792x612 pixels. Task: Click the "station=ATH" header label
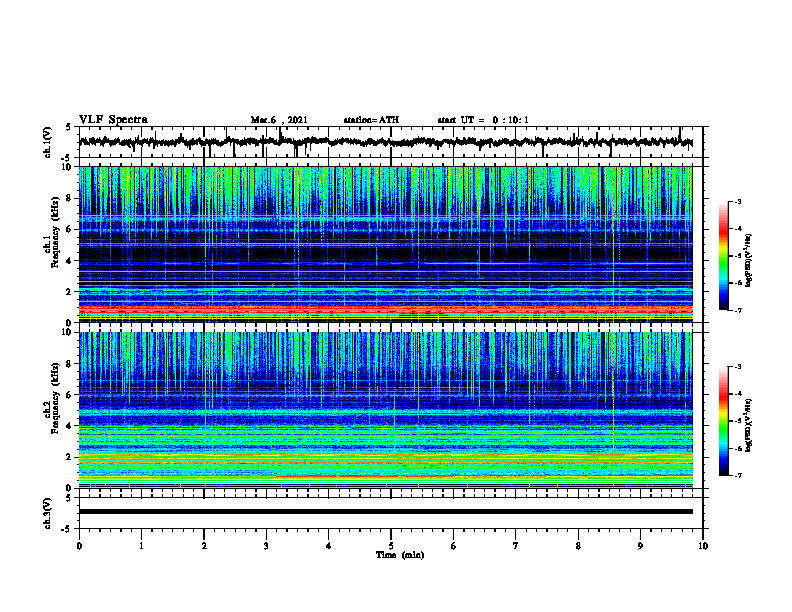371,120
